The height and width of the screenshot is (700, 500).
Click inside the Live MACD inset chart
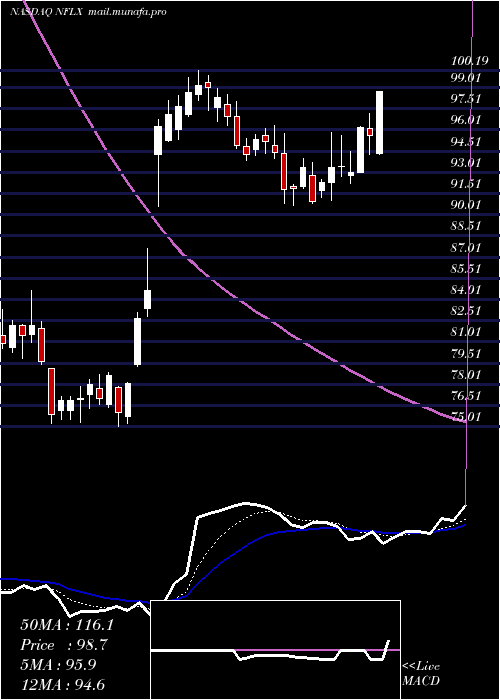[275, 650]
